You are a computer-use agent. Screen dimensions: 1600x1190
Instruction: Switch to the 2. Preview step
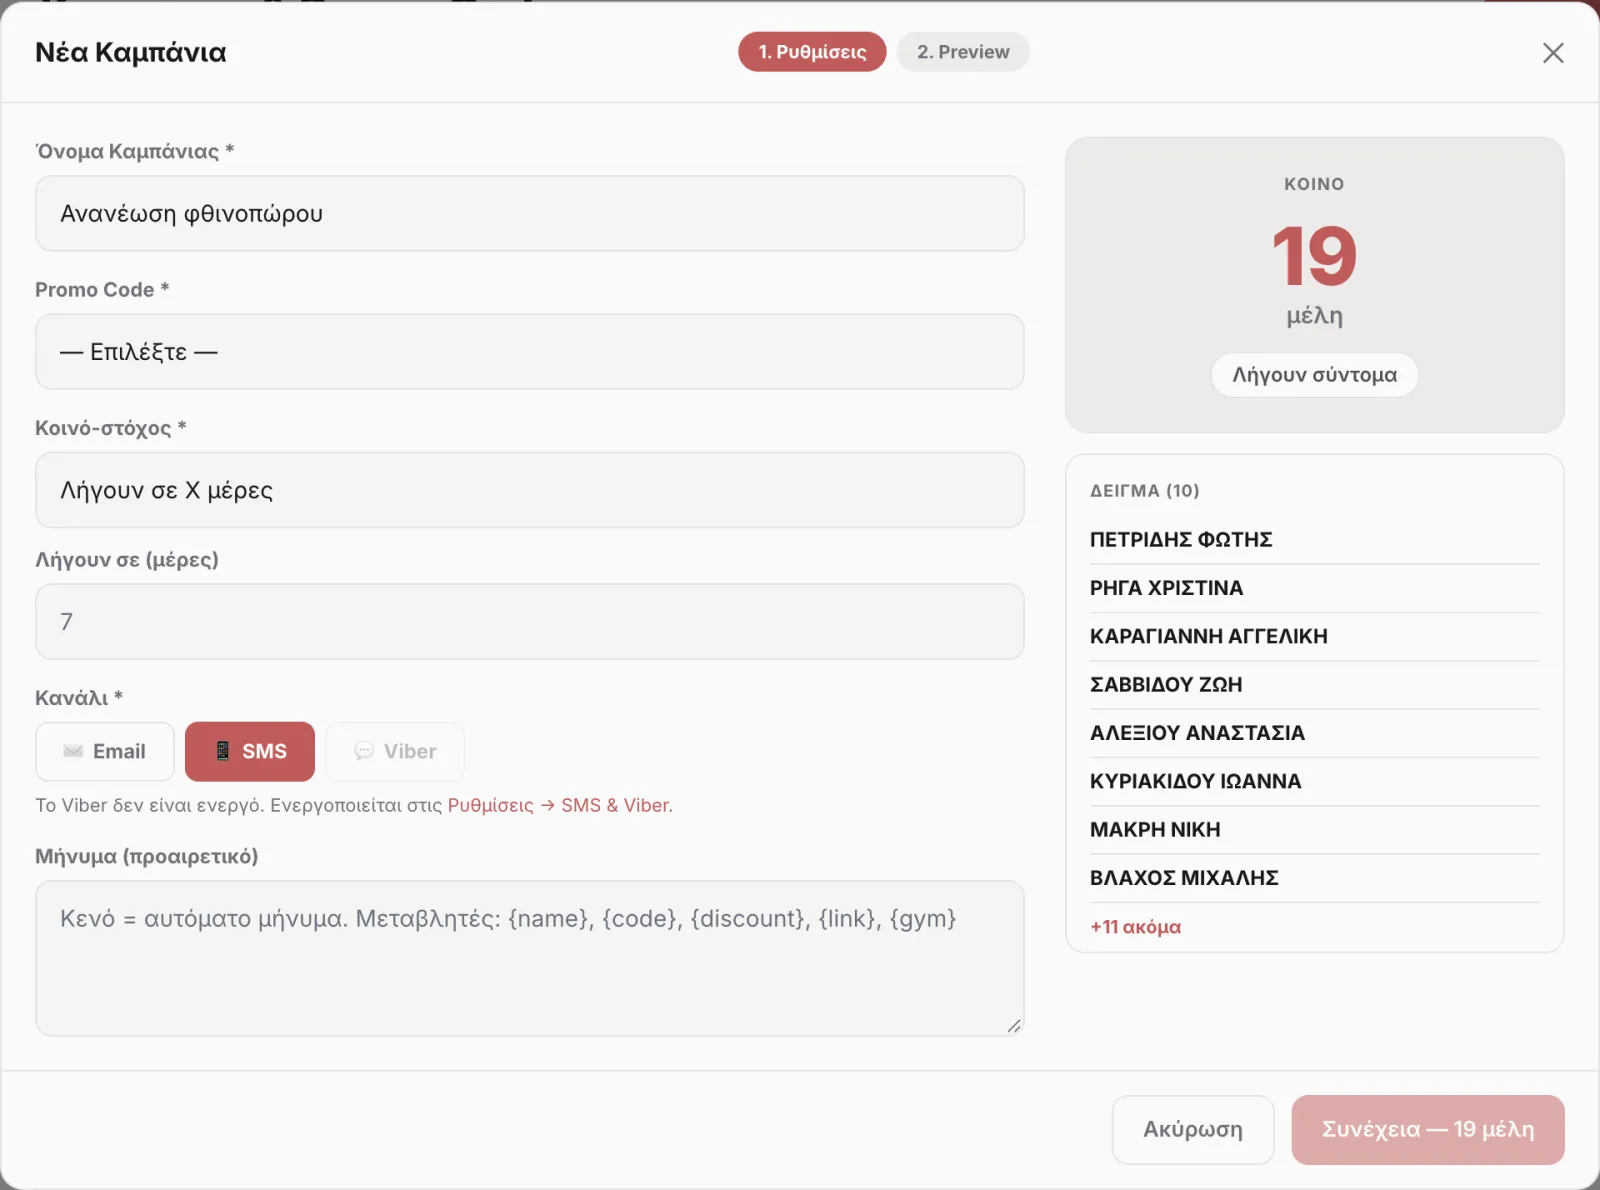coord(963,52)
